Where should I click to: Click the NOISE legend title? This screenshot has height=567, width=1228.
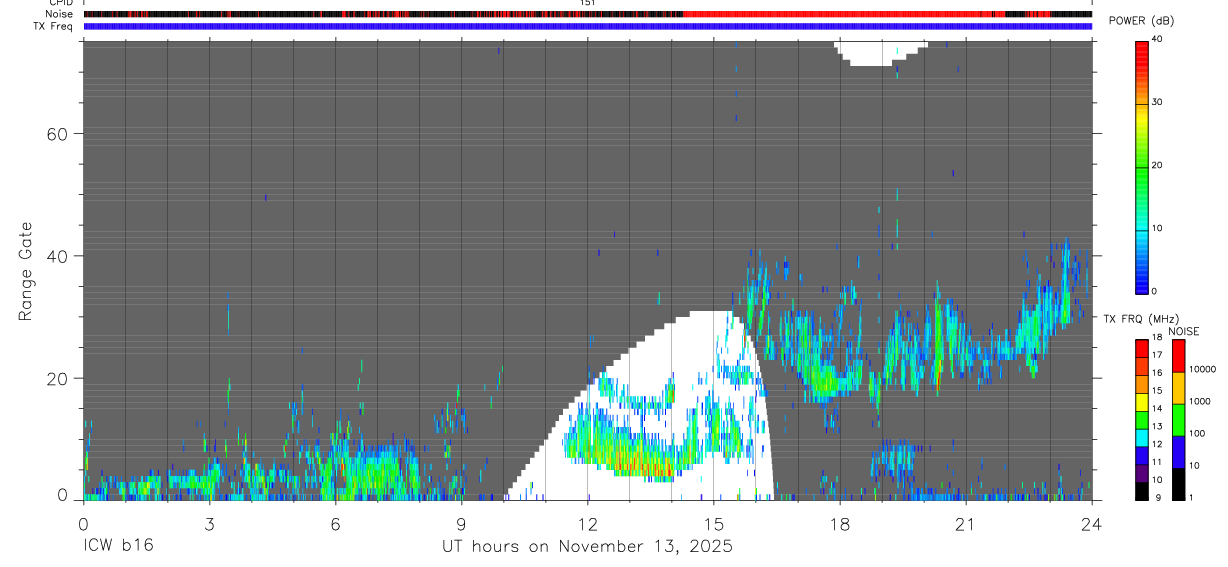[x=1184, y=331]
